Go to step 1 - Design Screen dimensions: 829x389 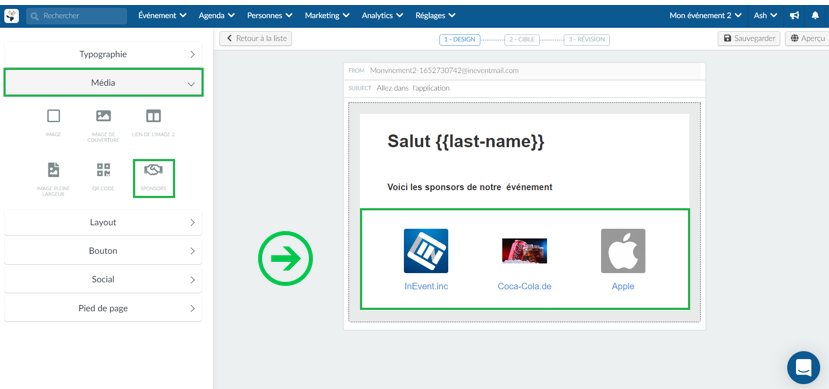click(459, 40)
